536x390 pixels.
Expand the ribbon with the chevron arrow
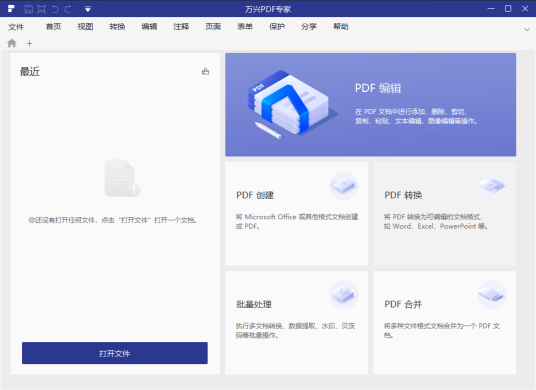527,30
